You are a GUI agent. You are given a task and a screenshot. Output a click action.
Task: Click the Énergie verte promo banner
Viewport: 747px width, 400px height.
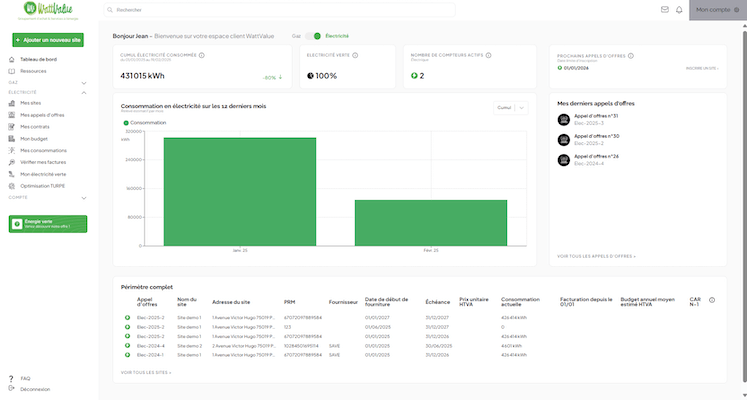49,224
